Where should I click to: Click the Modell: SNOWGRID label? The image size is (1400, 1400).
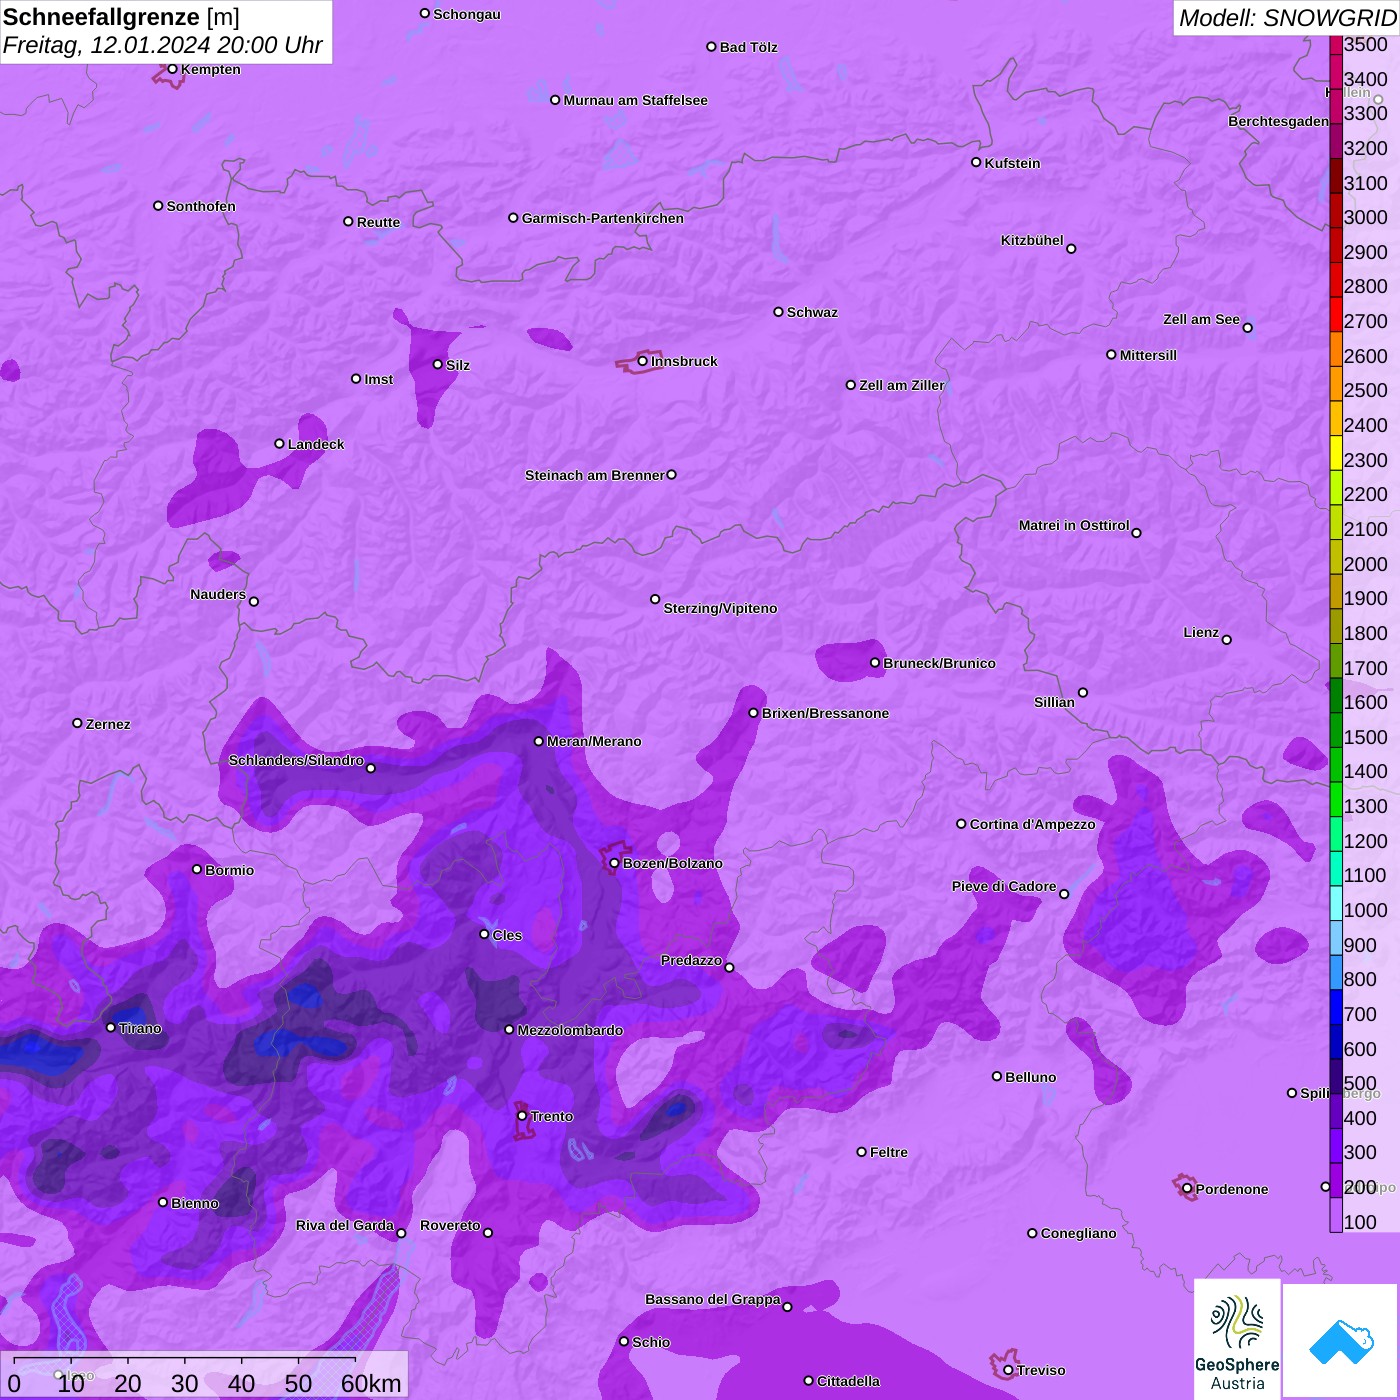click(1287, 18)
